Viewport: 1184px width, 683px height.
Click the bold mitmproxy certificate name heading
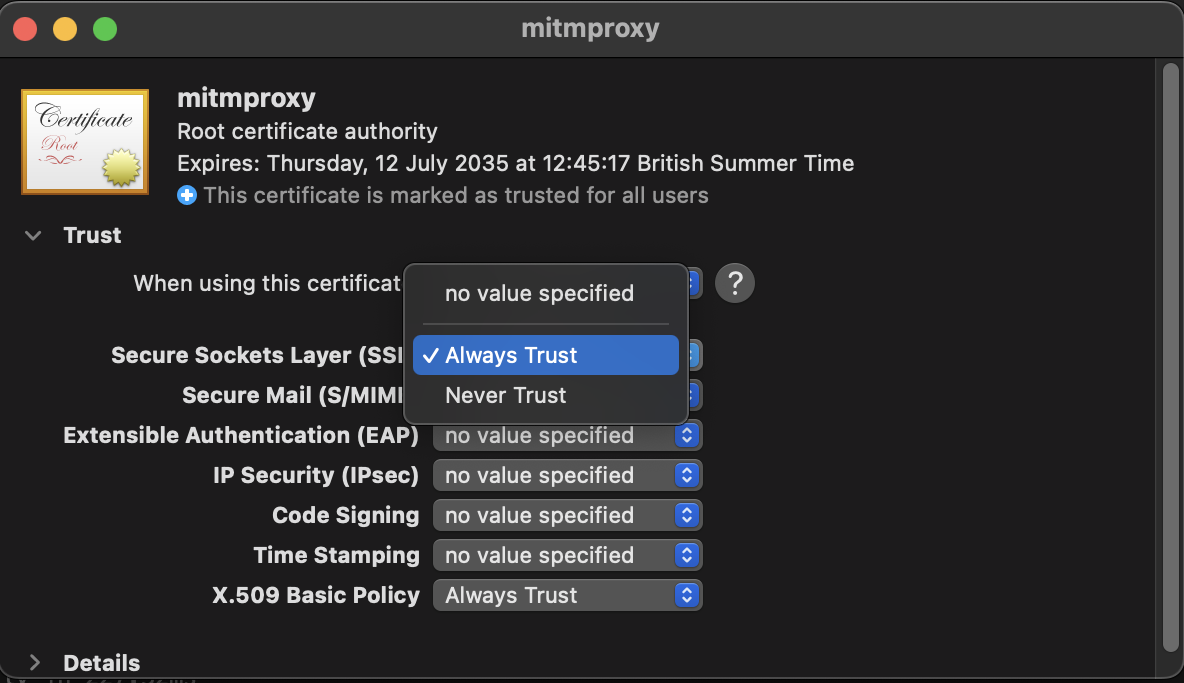246,98
